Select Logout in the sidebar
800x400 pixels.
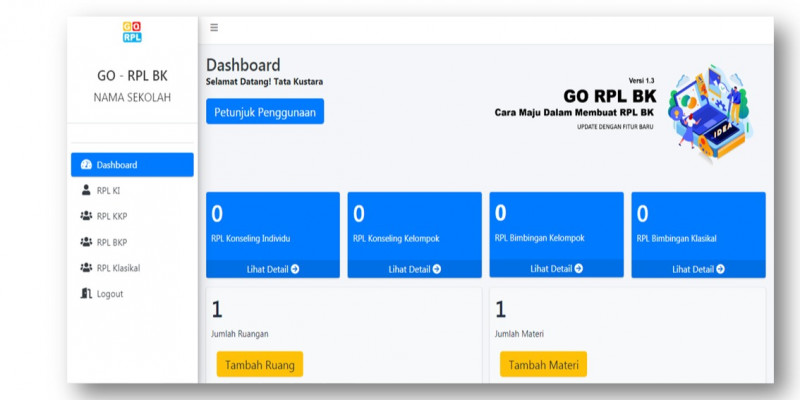pos(132,293)
